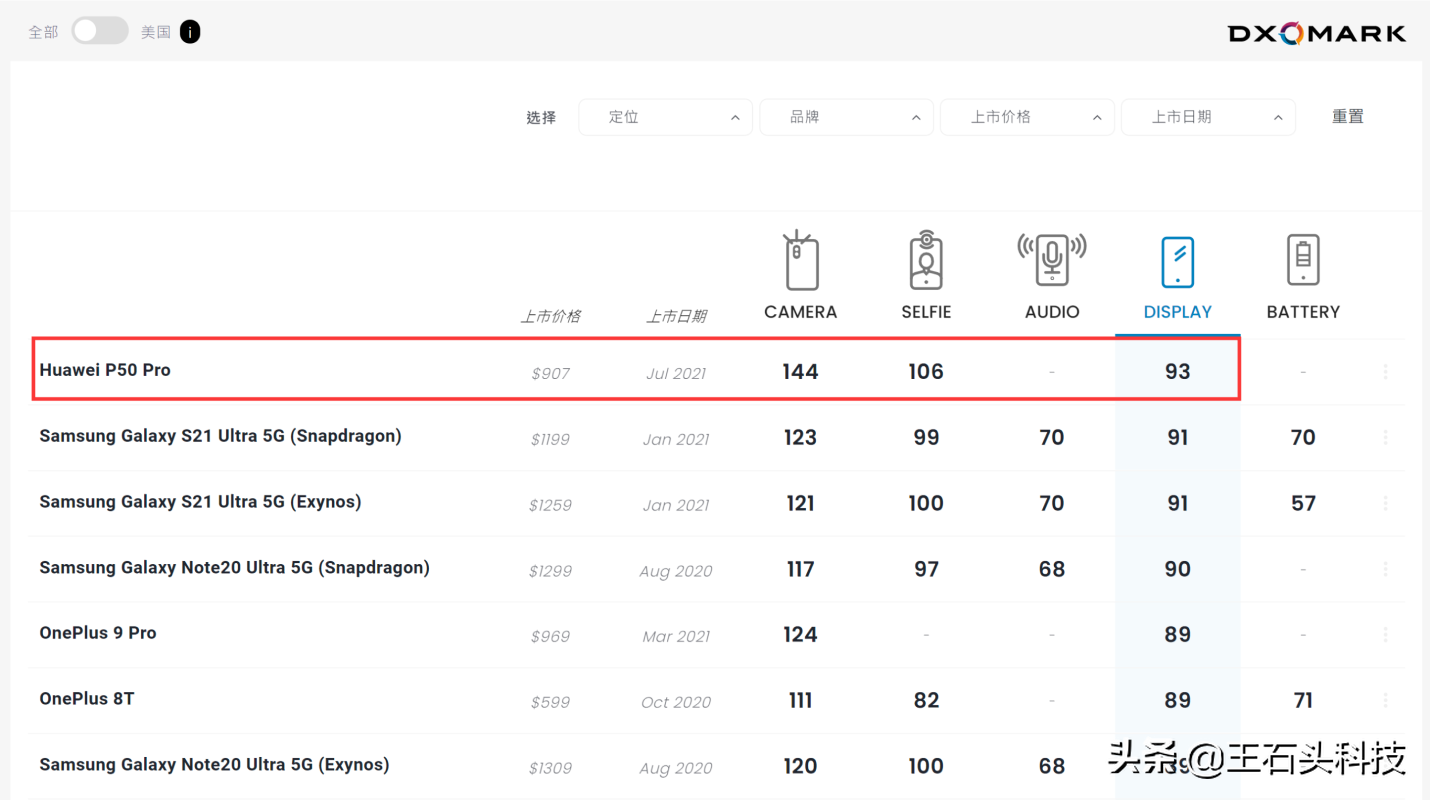This screenshot has height=800, width=1430.
Task: Click S21 Ultra Snapdragon battery score 70
Action: pyautogui.click(x=1303, y=438)
